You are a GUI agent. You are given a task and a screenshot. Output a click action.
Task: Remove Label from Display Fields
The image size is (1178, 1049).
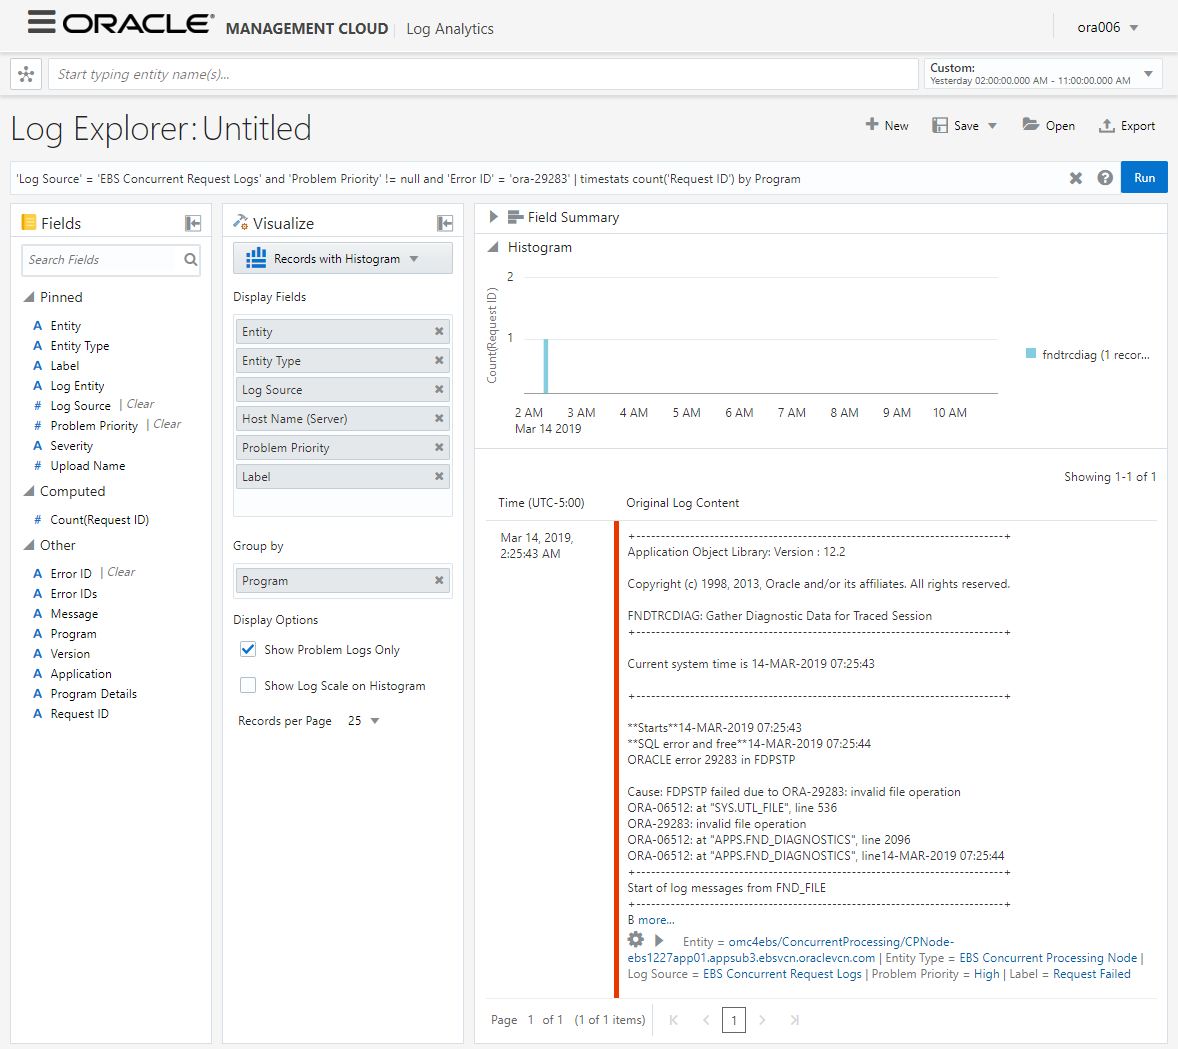coord(439,476)
